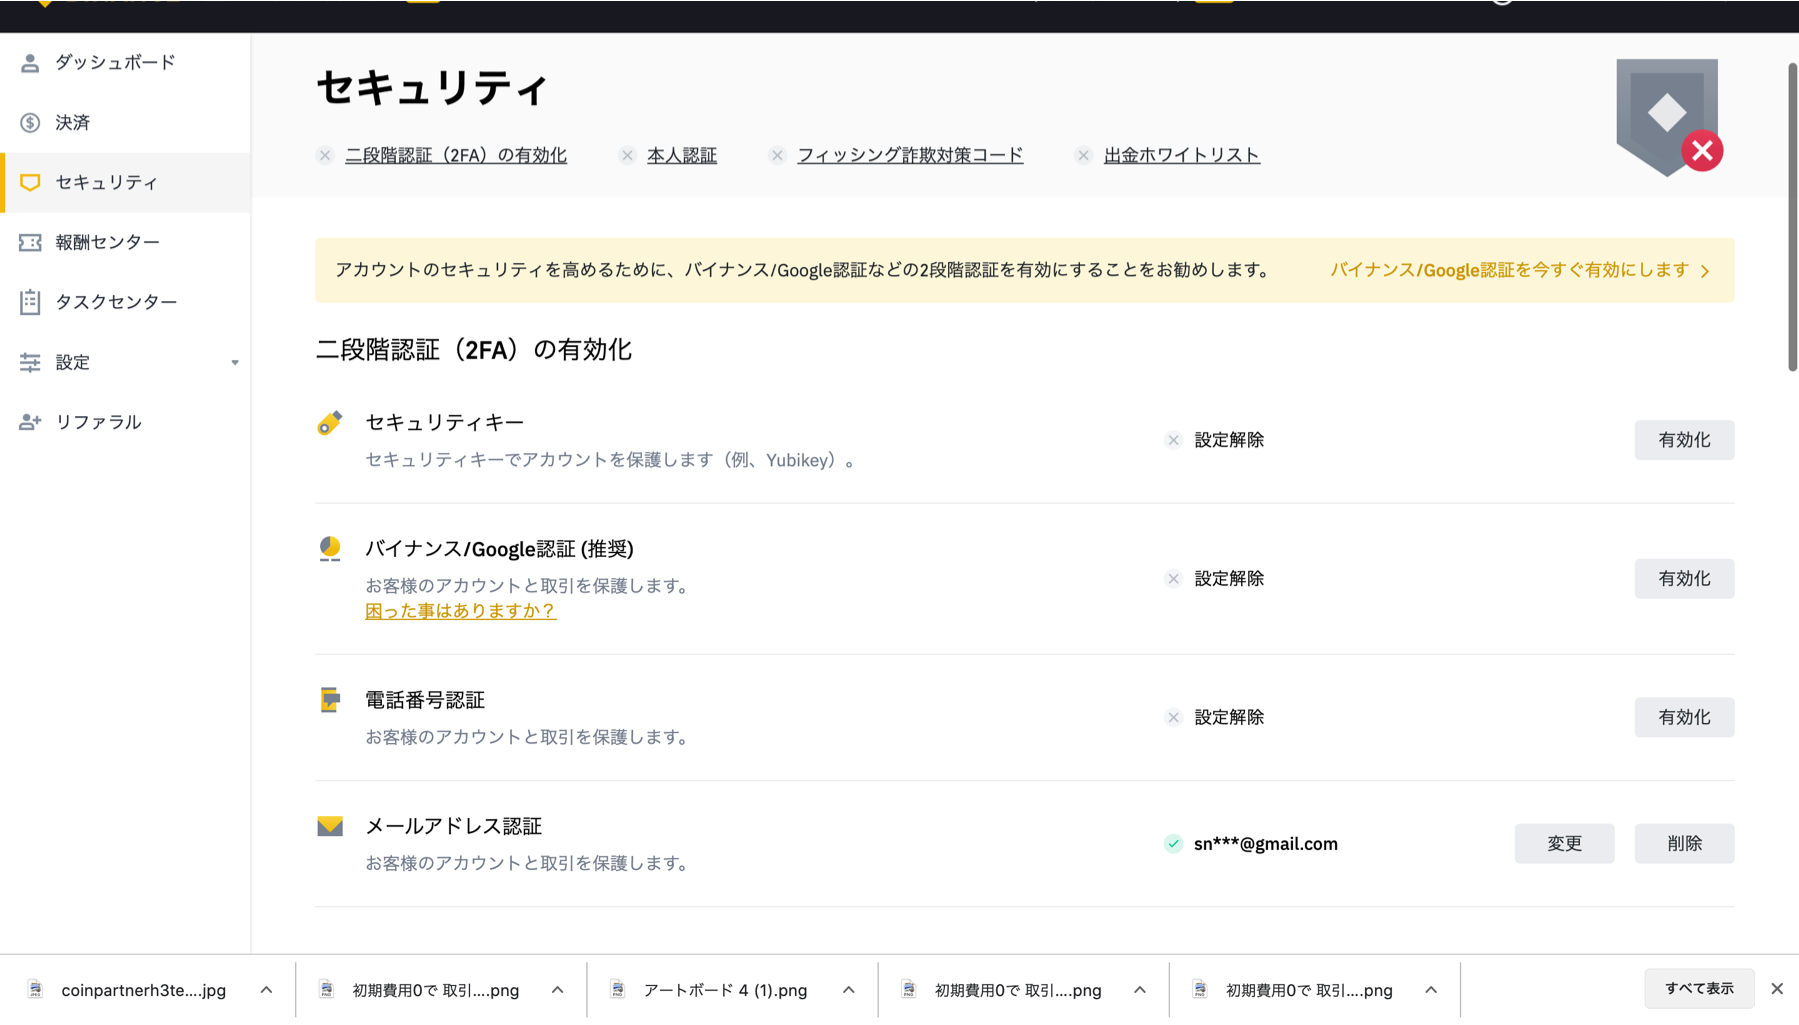
Task: Click the masked email sn***@gmail.com
Action: (x=1266, y=844)
